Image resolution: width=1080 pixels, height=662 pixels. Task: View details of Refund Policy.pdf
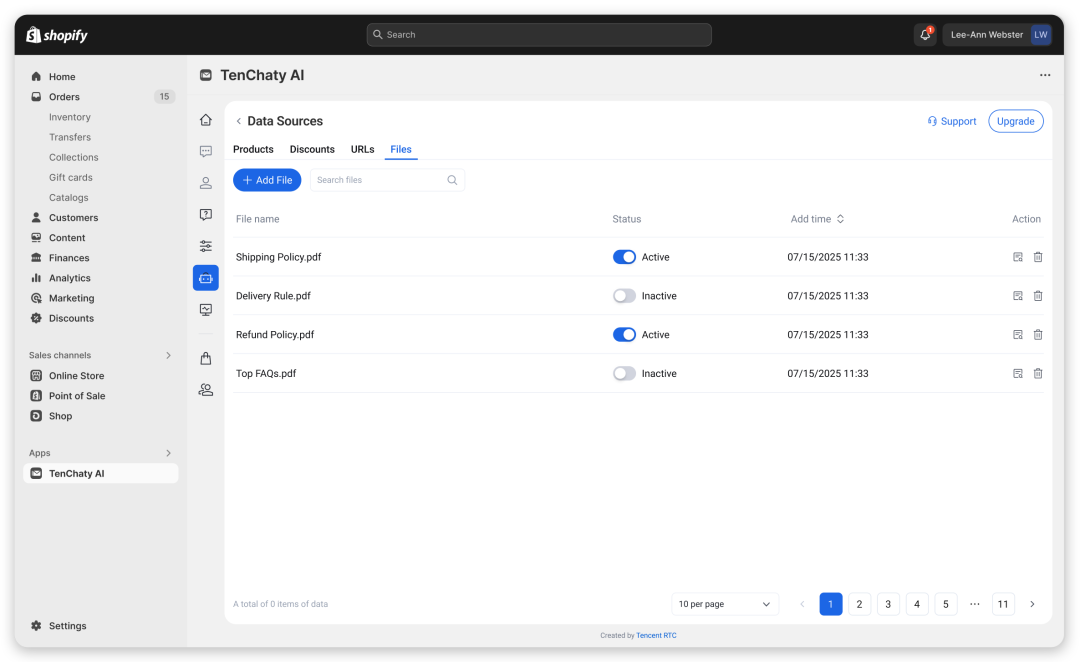(x=1017, y=335)
